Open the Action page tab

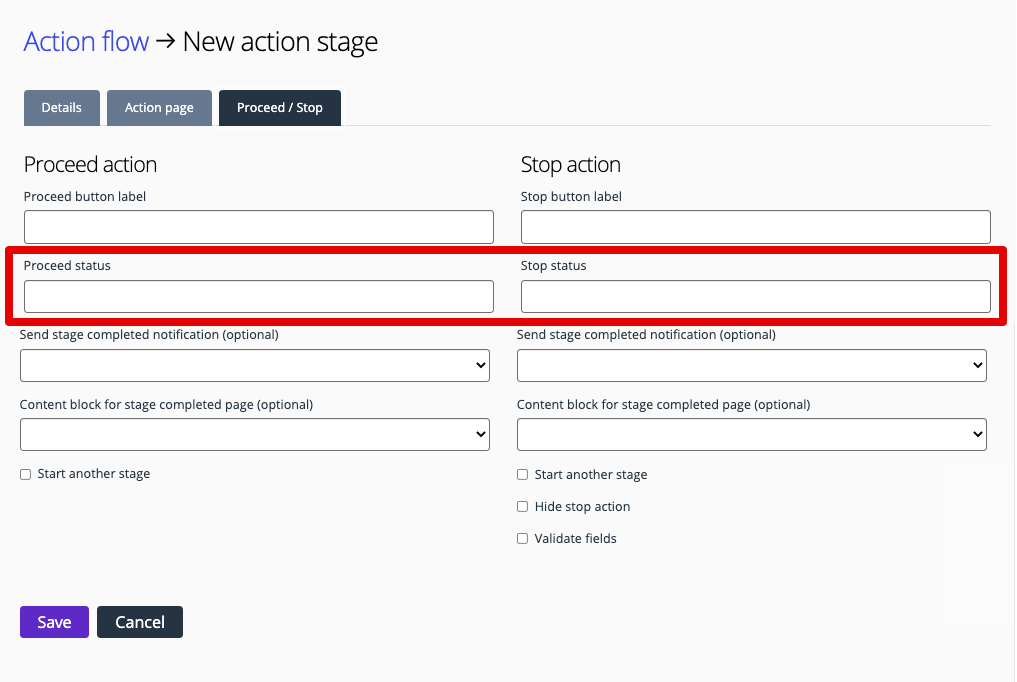pos(159,107)
